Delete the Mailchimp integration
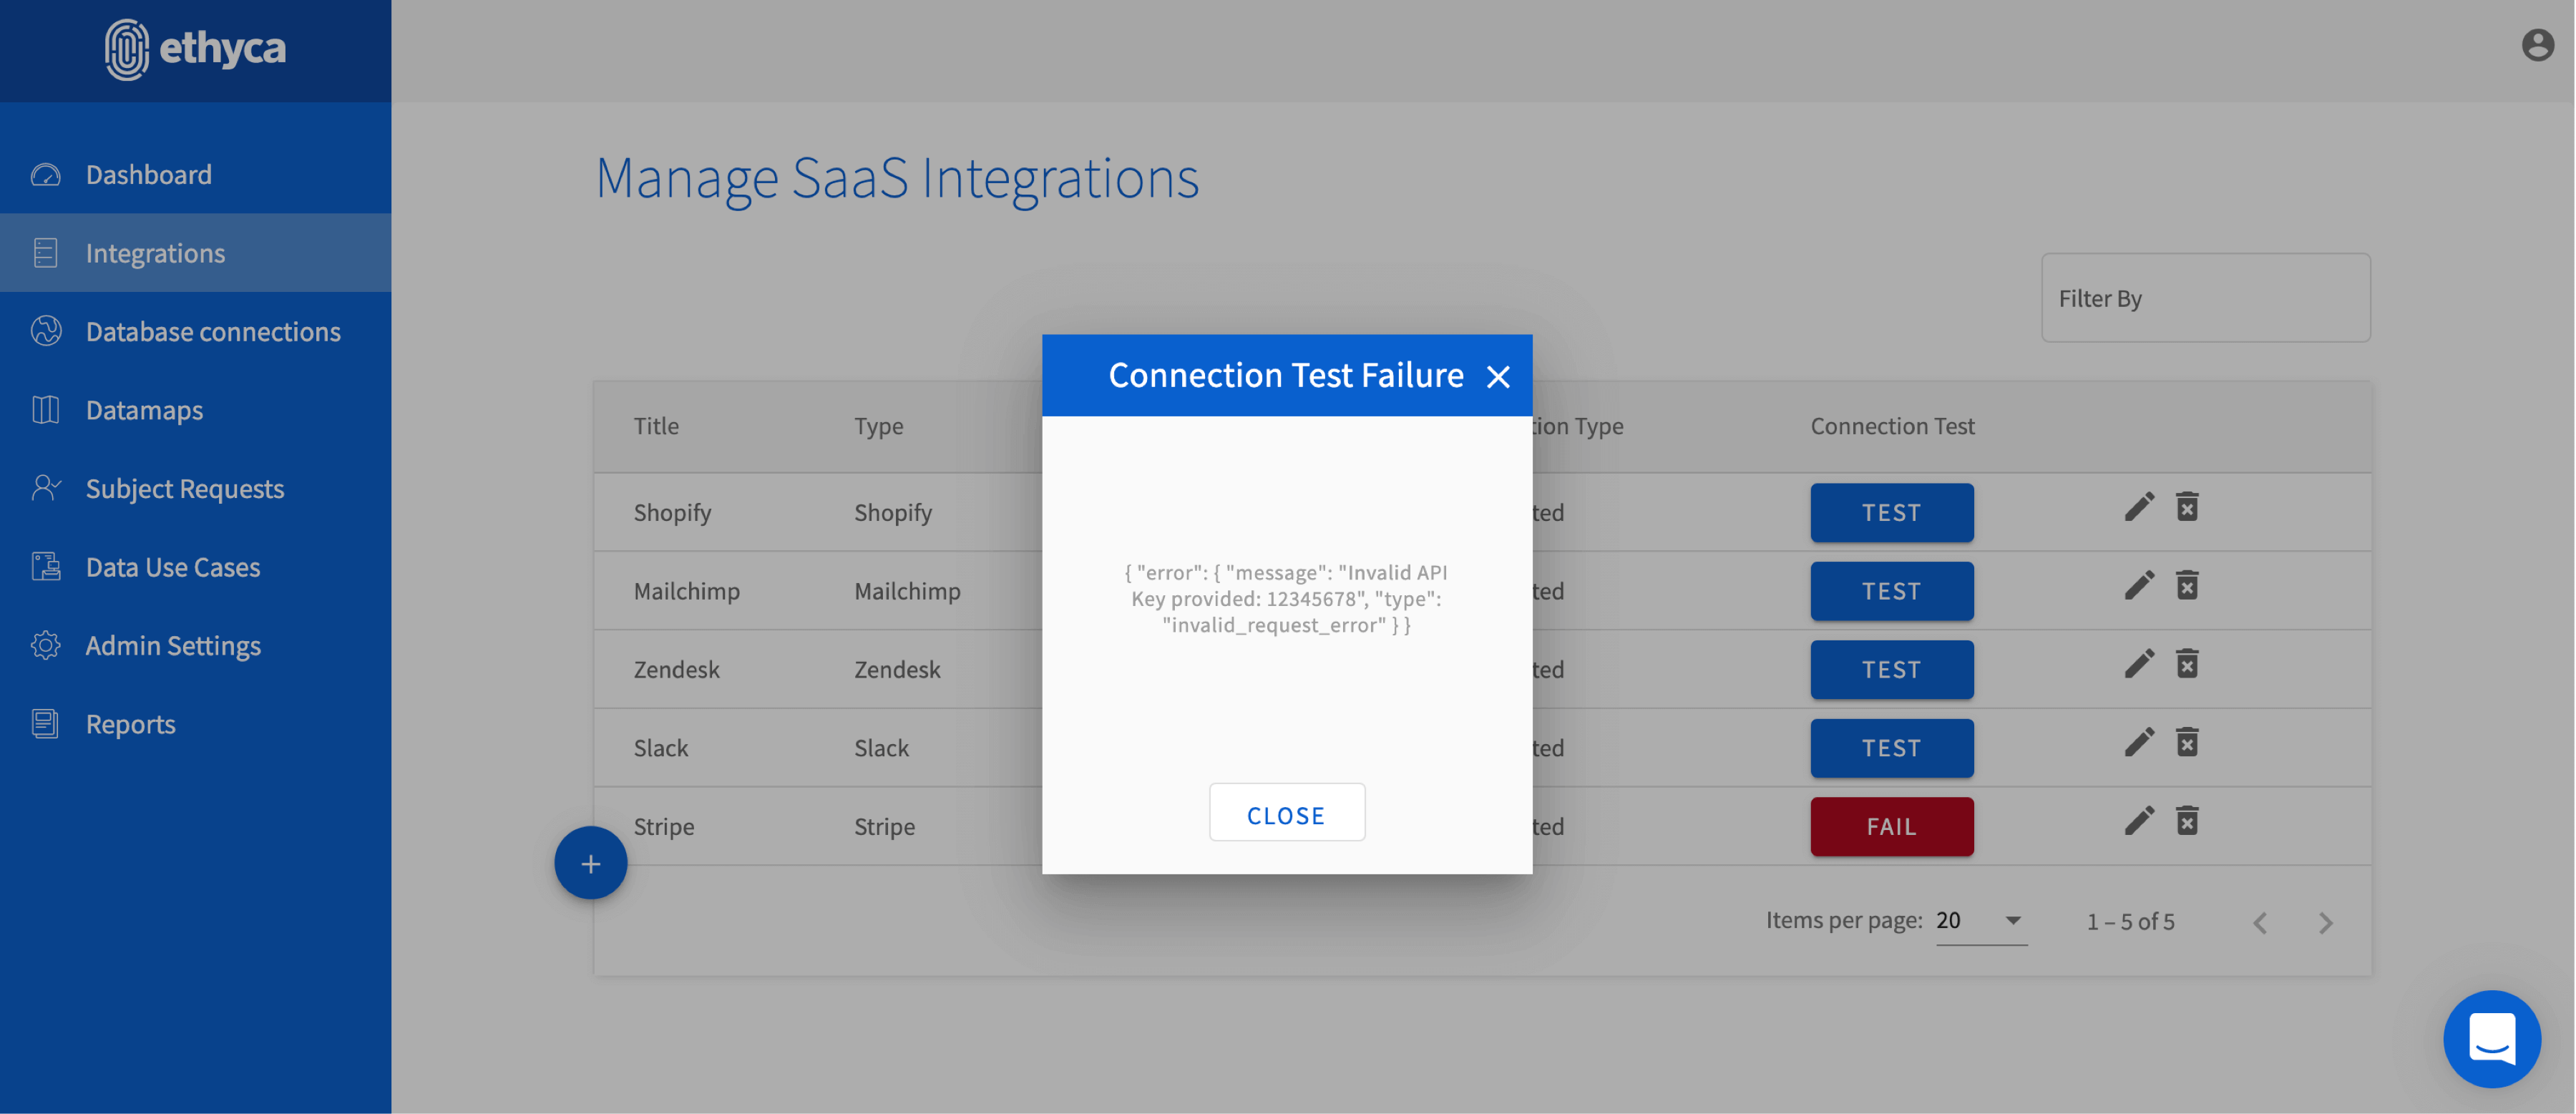This screenshot has width=2576, height=1114. 2187,585
